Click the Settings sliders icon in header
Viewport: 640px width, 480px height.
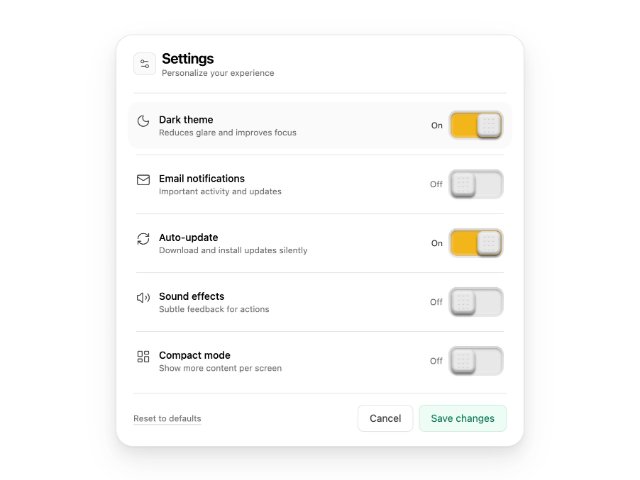(x=144, y=64)
